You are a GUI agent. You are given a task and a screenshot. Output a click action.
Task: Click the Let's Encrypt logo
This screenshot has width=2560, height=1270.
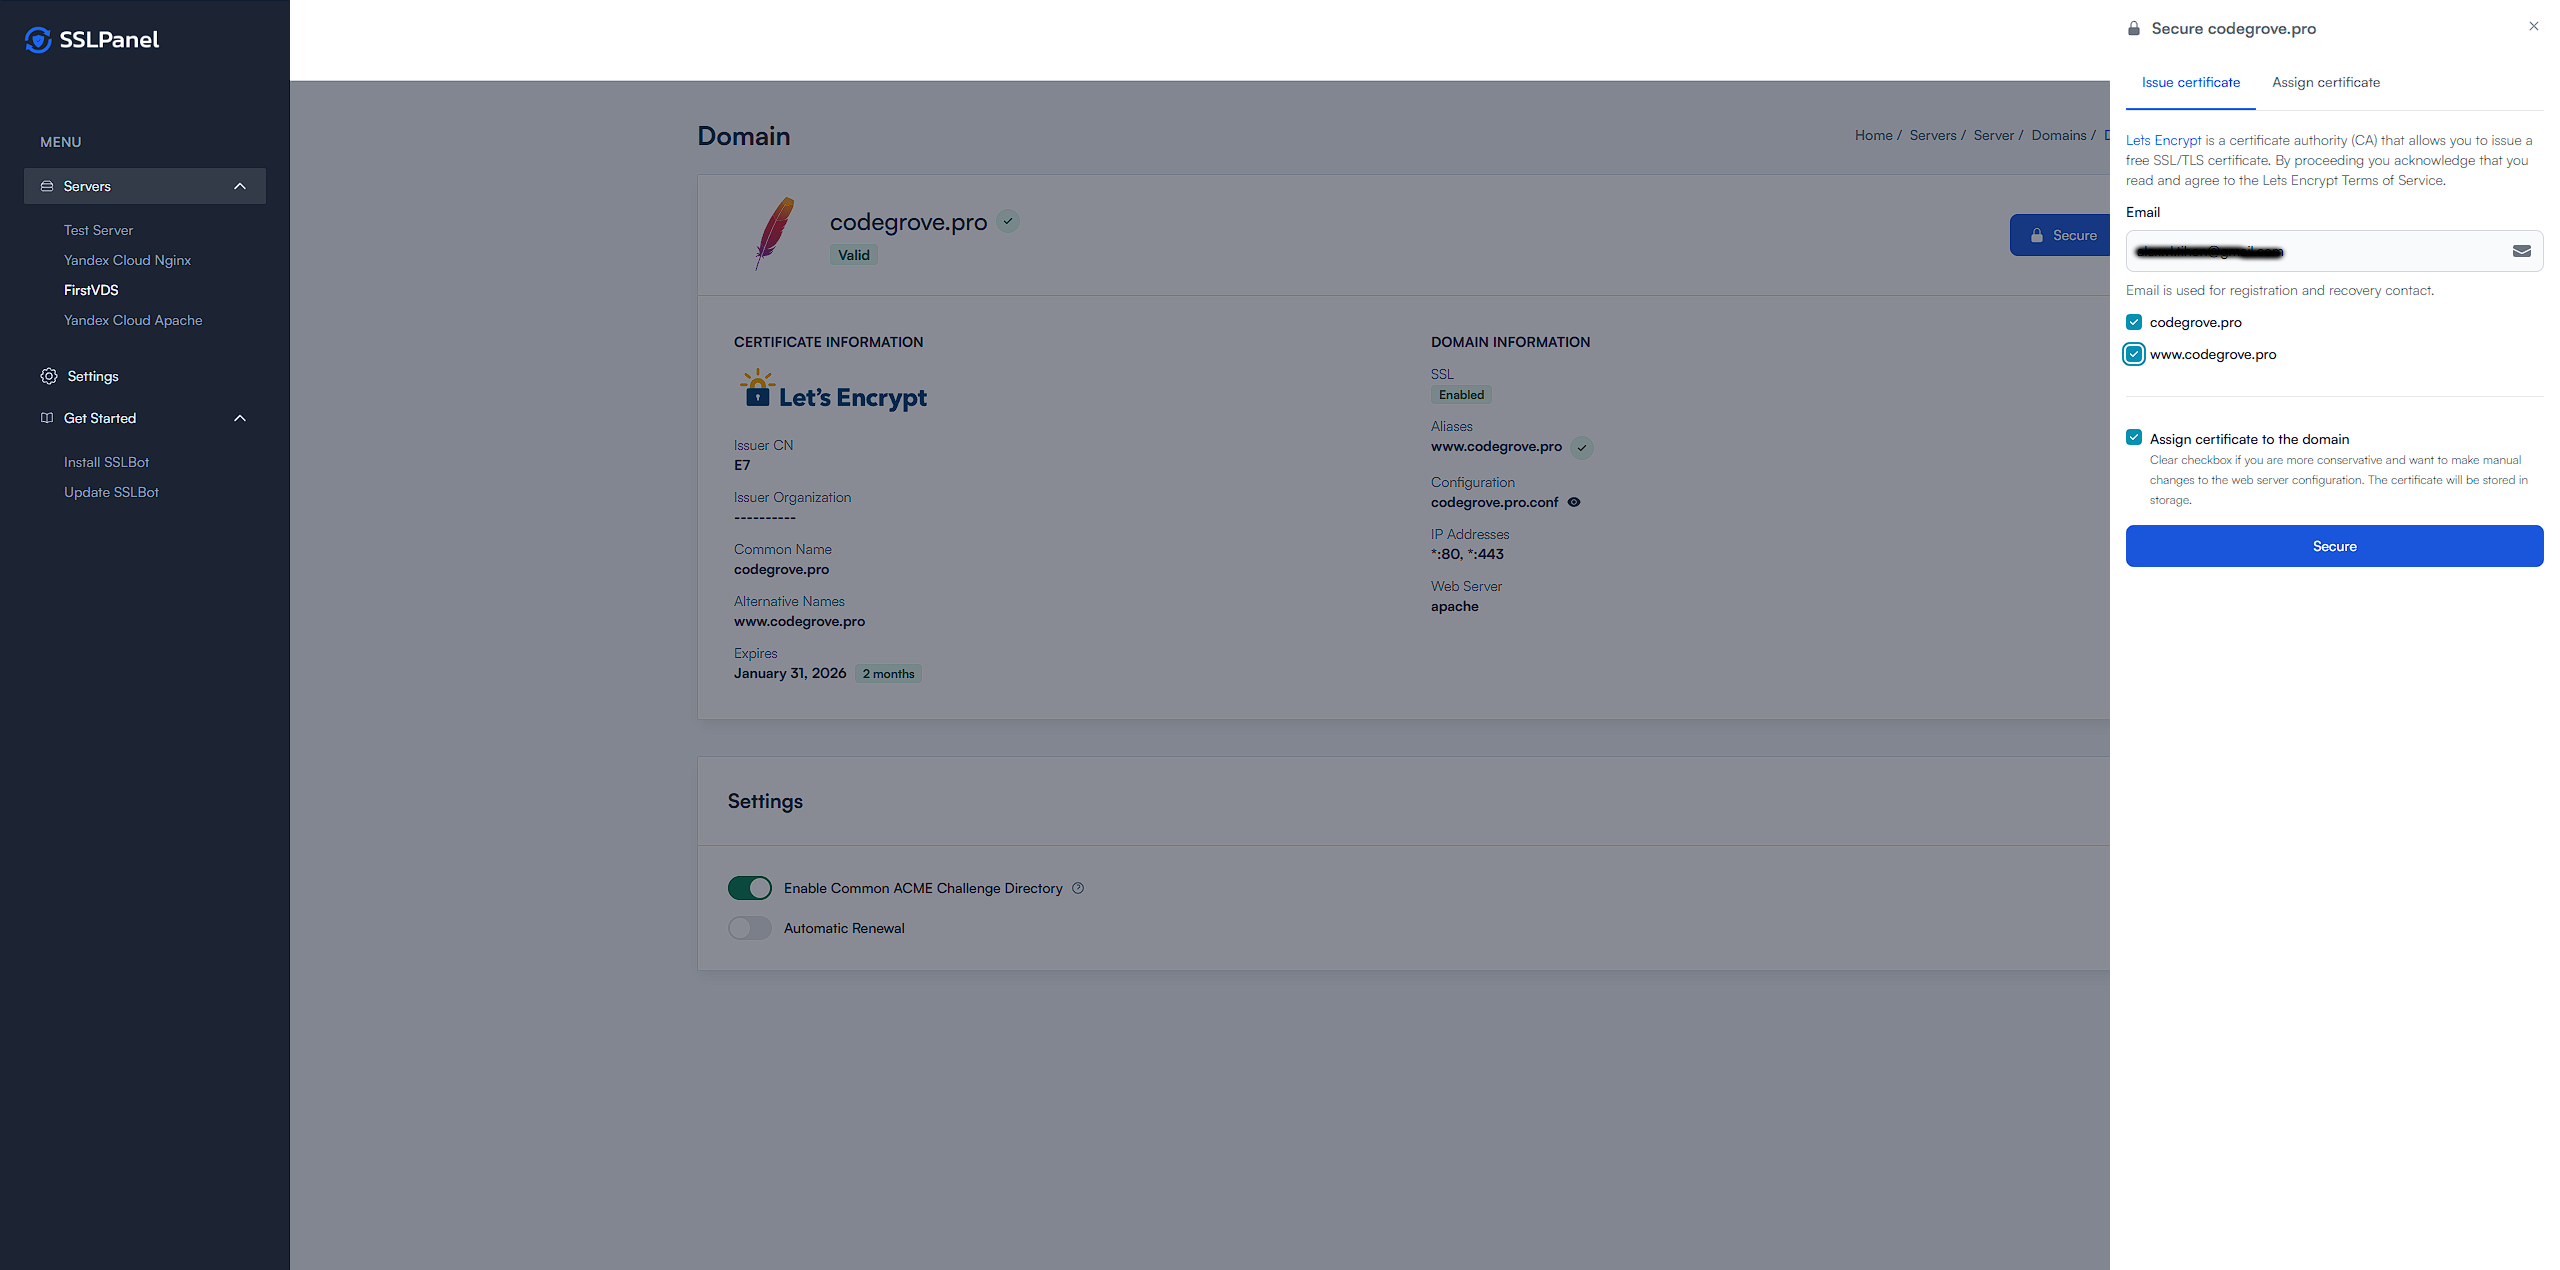833,390
